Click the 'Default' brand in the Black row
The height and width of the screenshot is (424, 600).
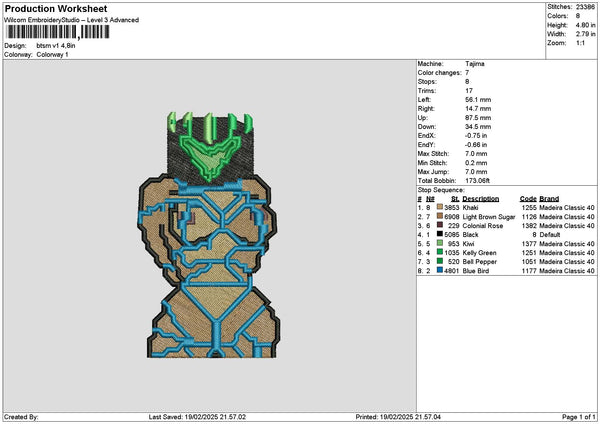tap(549, 235)
